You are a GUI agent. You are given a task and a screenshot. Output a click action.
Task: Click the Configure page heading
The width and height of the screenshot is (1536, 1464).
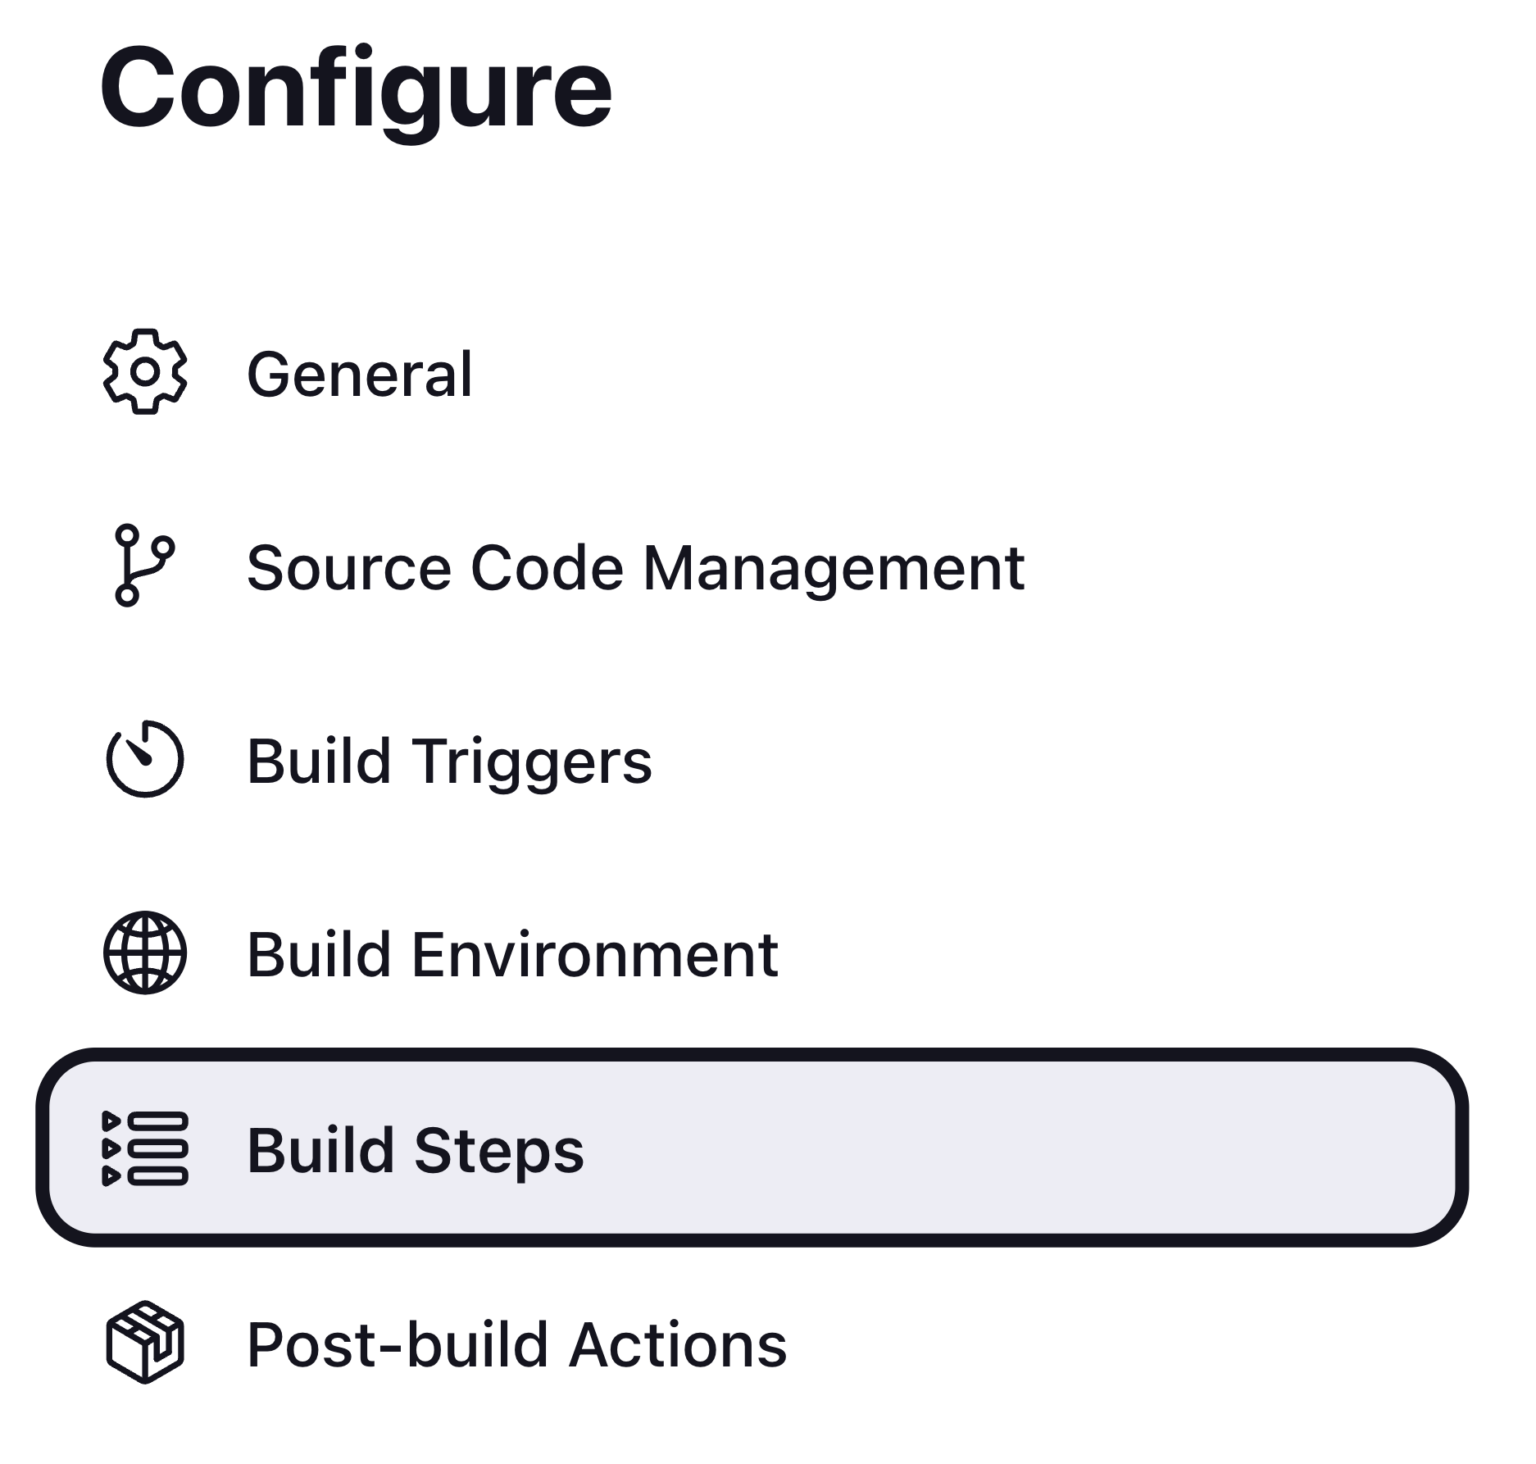click(x=355, y=85)
